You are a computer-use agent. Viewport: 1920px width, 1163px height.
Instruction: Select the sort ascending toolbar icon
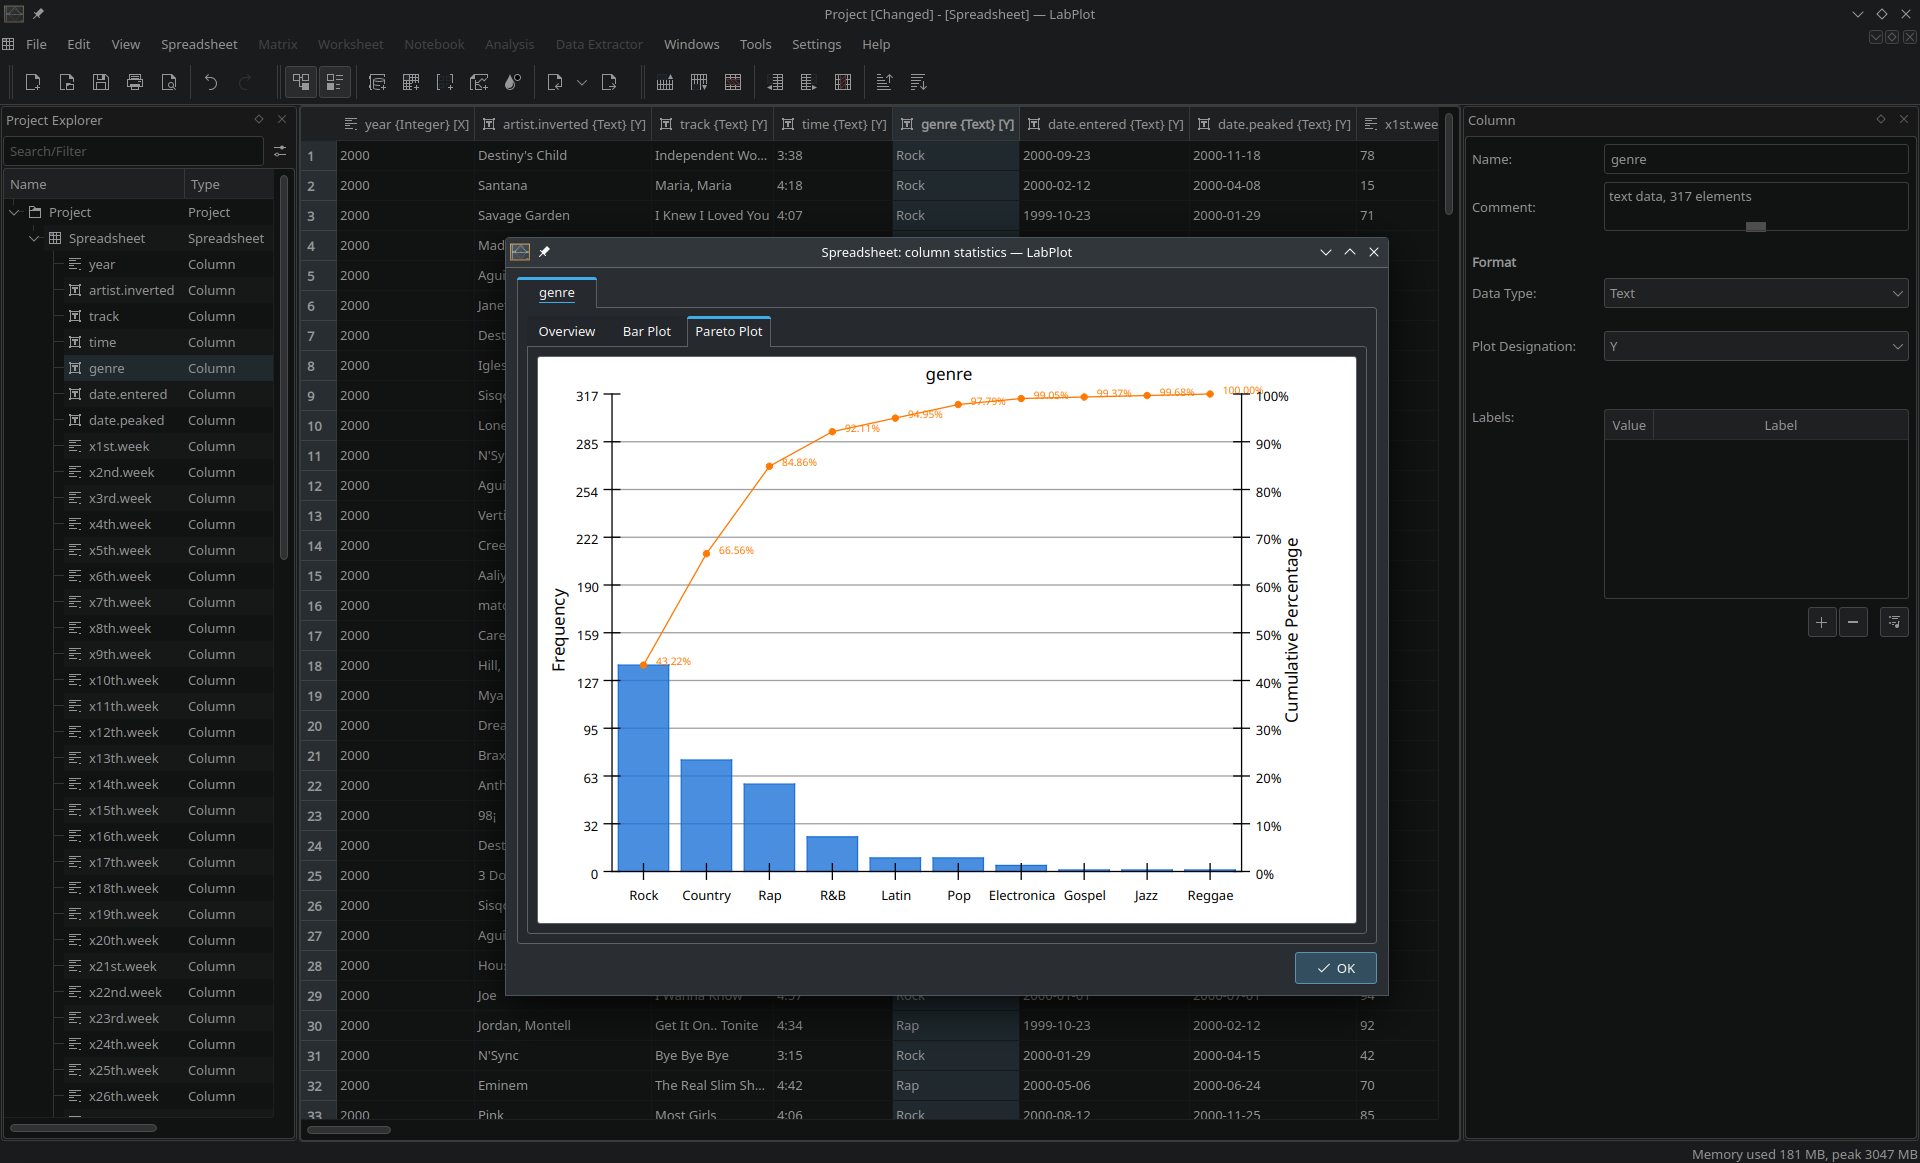click(x=884, y=82)
